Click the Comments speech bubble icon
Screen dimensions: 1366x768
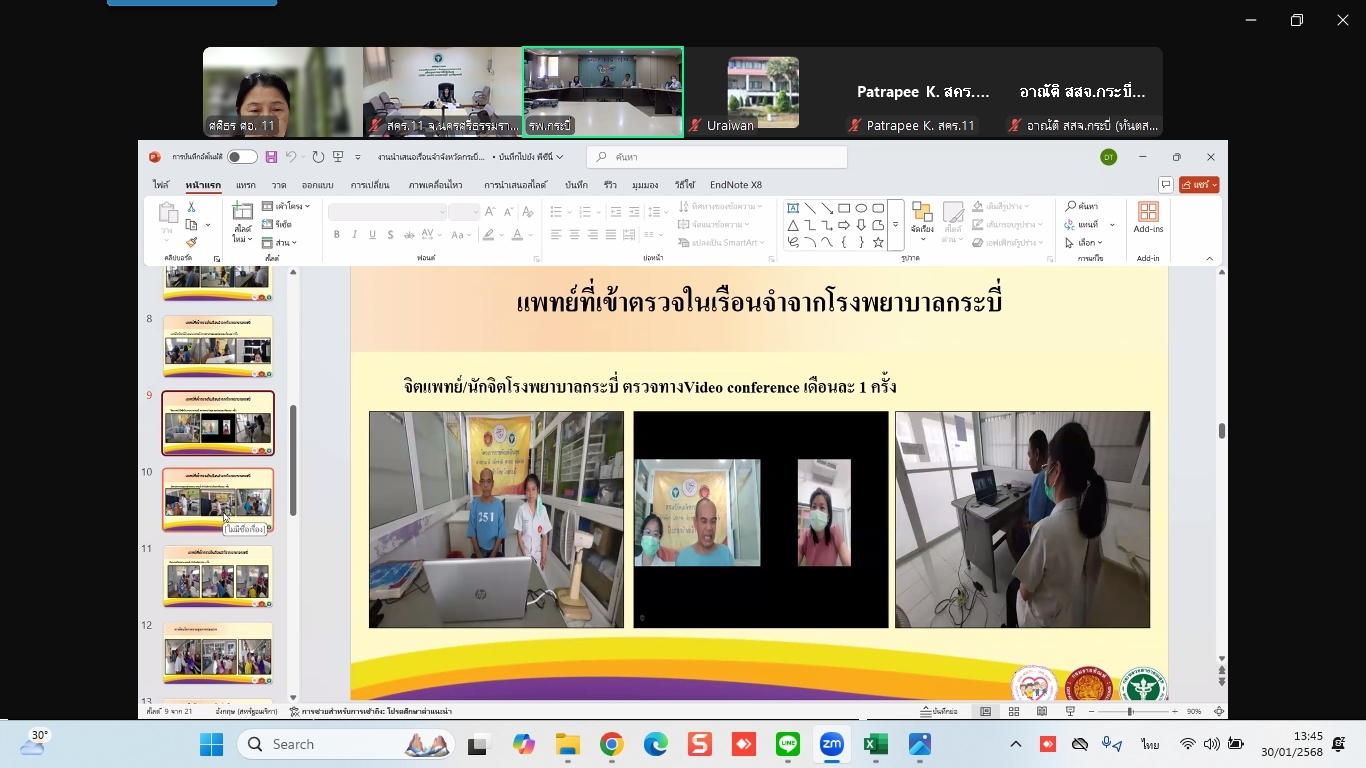point(1166,185)
